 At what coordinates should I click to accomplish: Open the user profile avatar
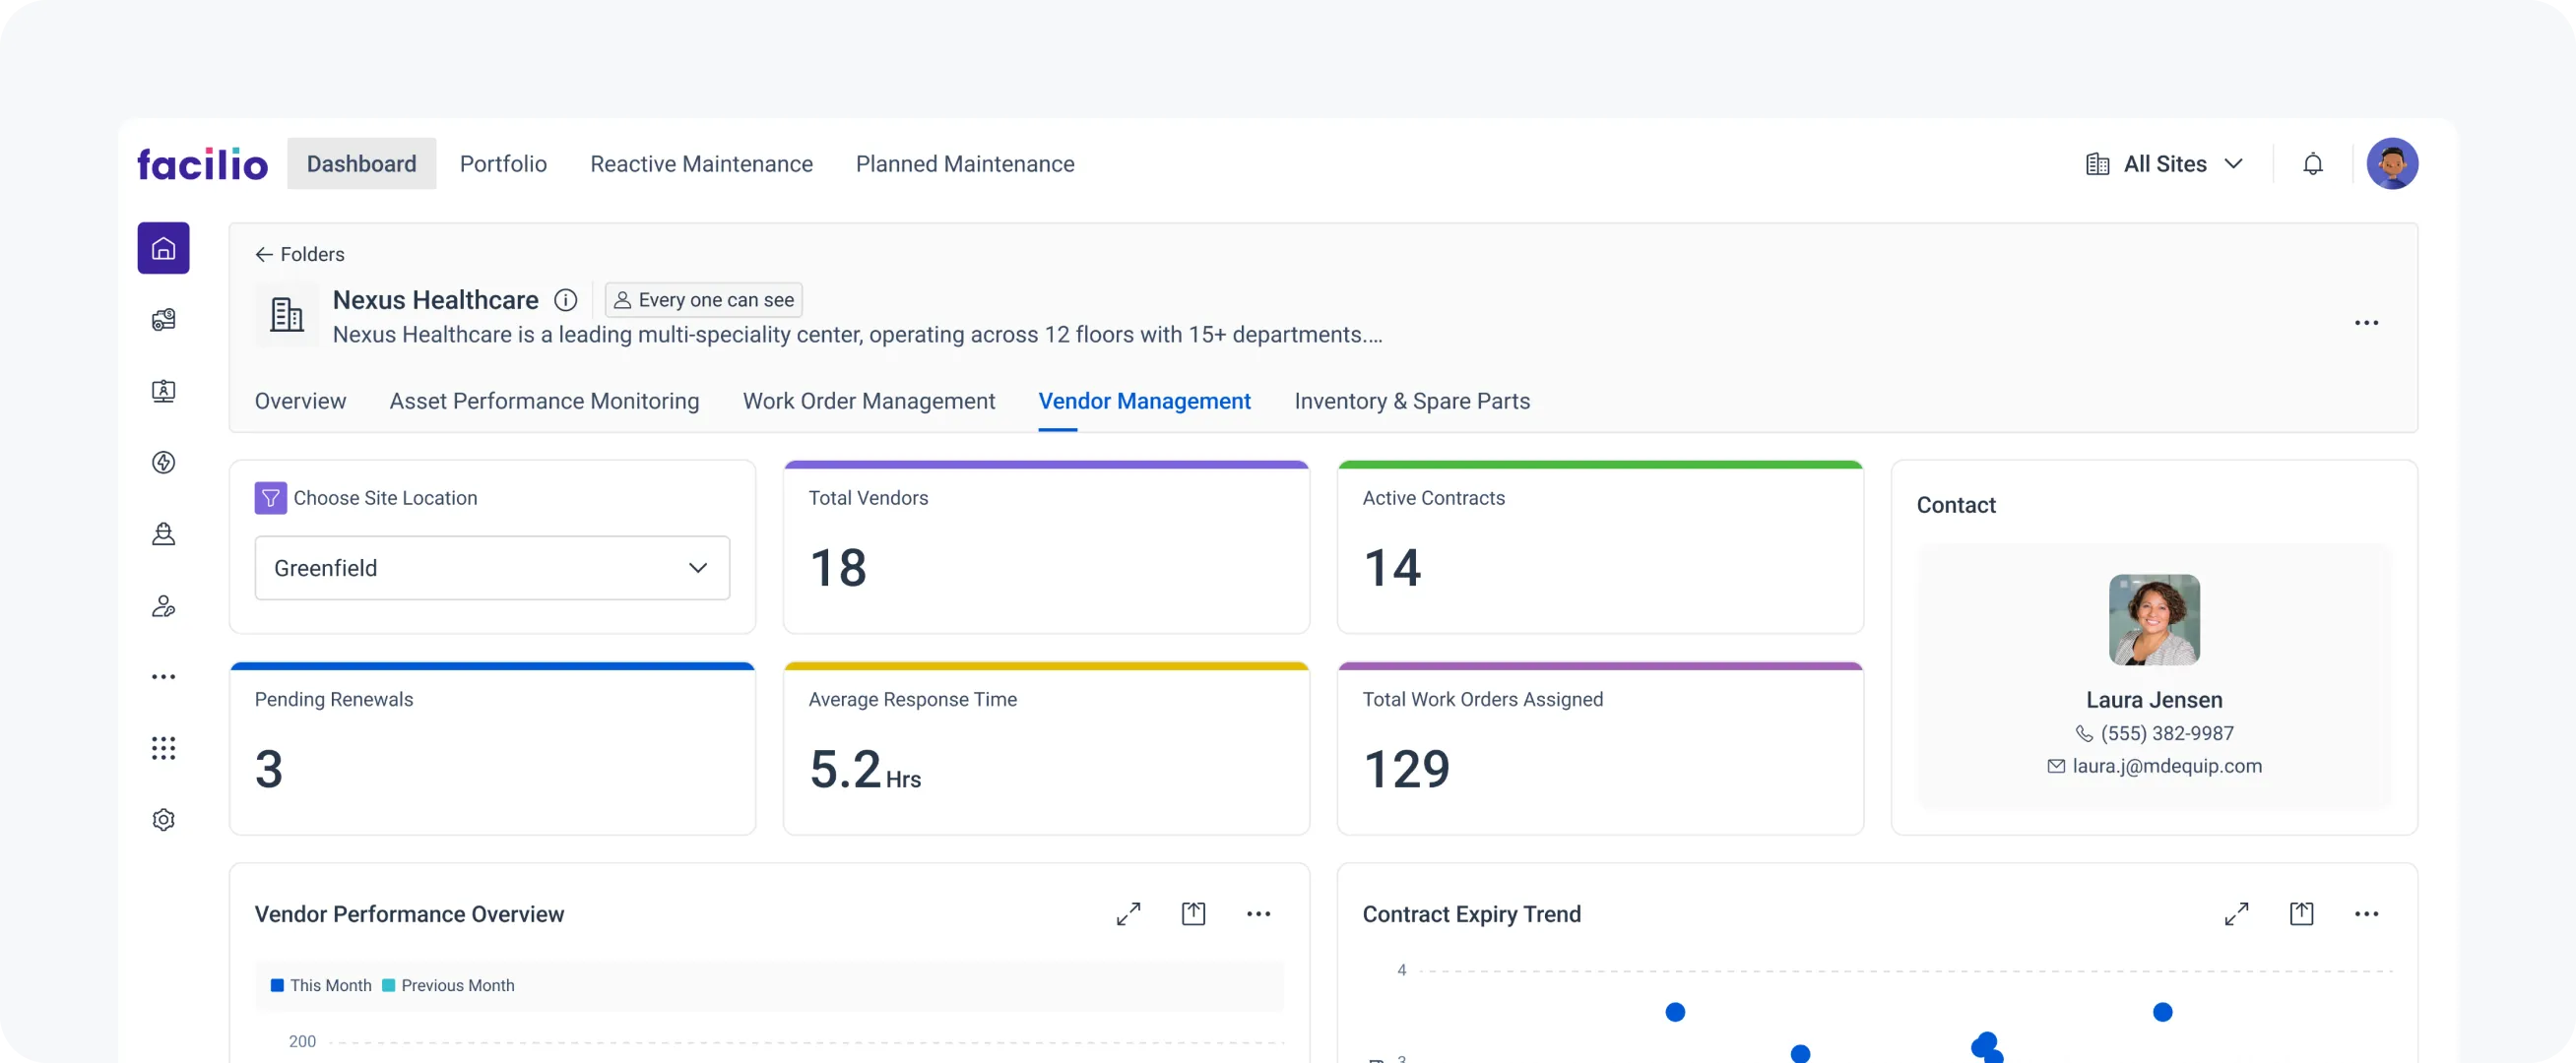point(2391,164)
